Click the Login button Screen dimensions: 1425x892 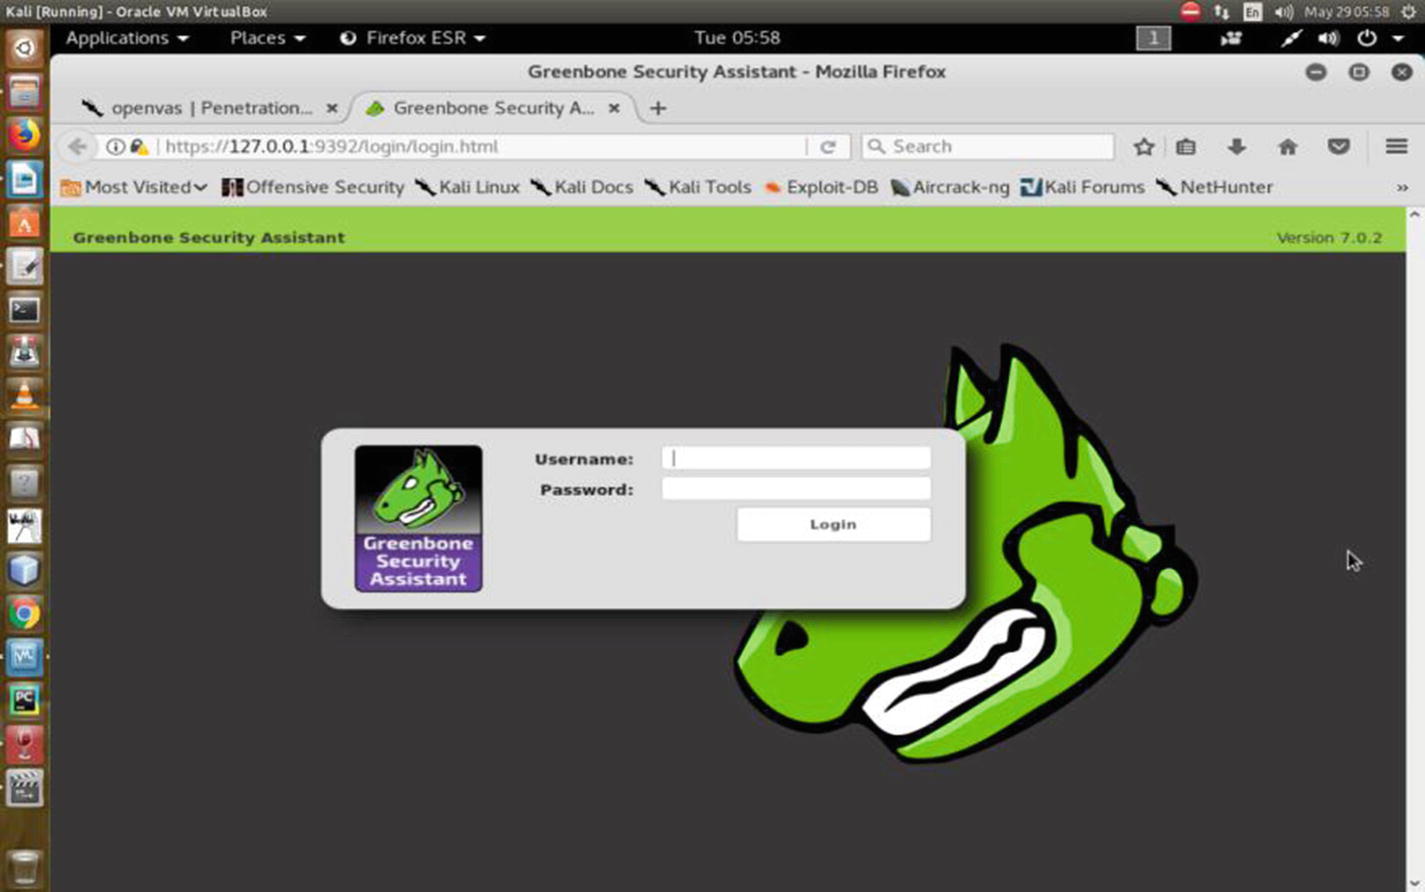pos(833,524)
